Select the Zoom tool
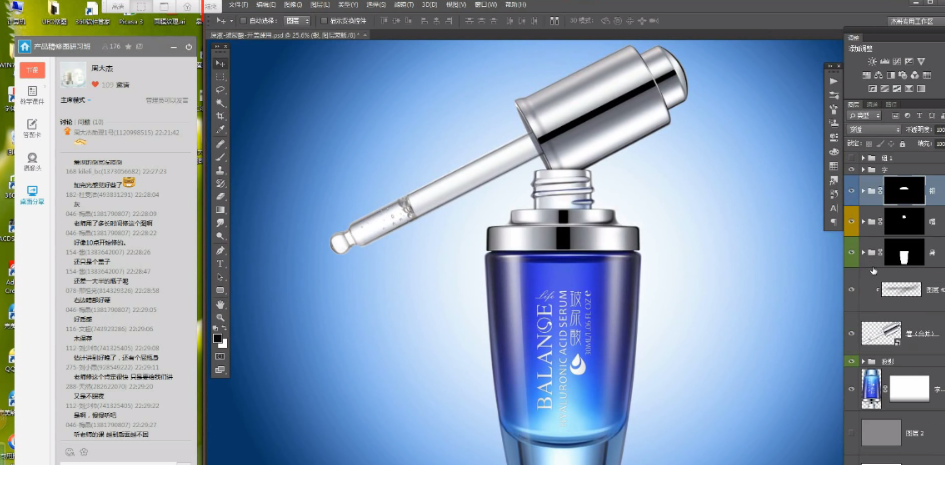Viewport: 945px width, 488px height. coord(221,318)
